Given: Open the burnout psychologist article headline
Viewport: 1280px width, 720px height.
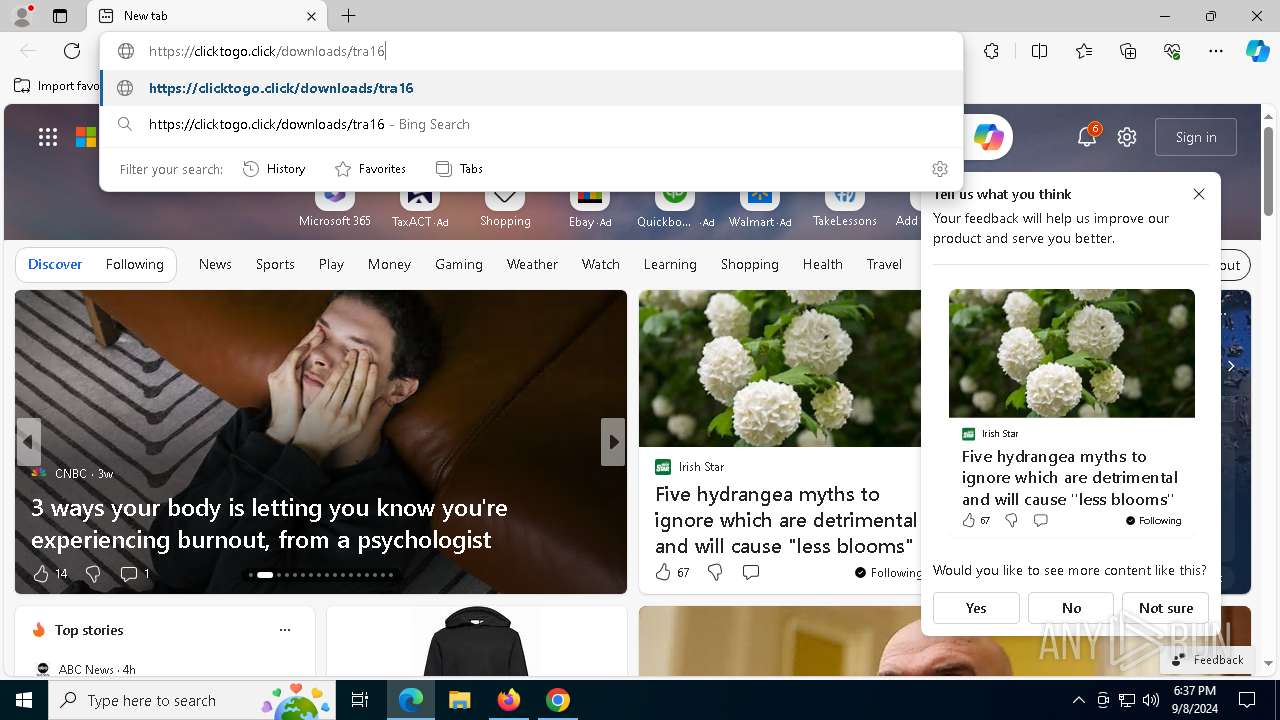Looking at the screenshot, I should pos(269,523).
